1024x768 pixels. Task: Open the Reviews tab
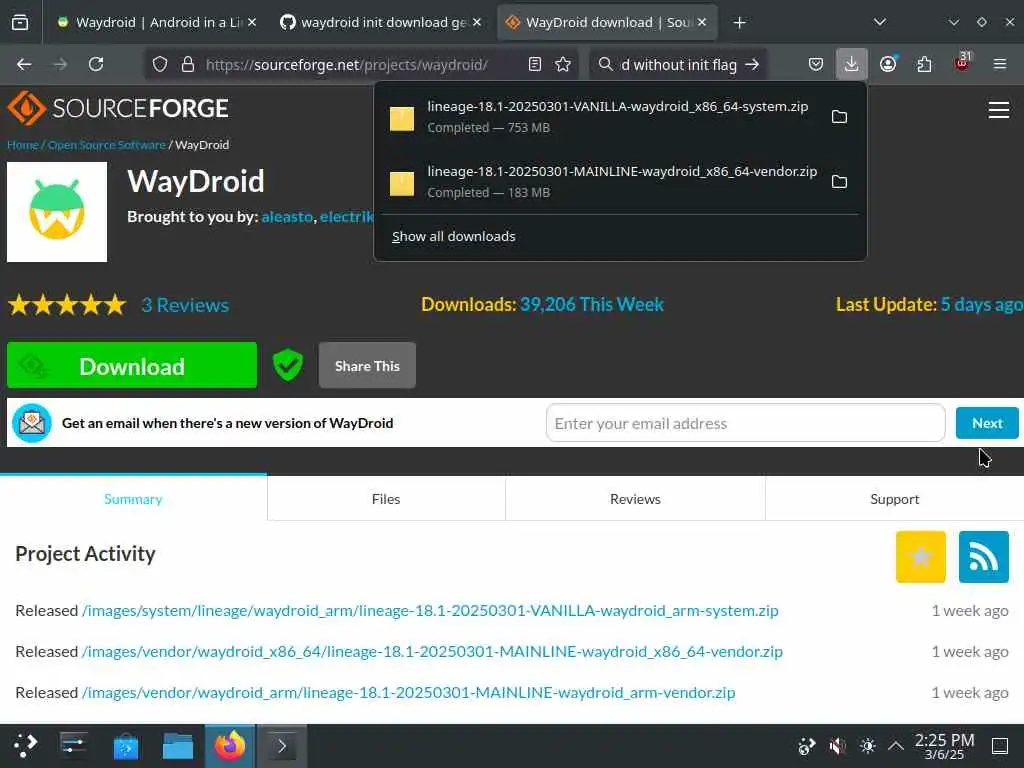pyautogui.click(x=635, y=499)
